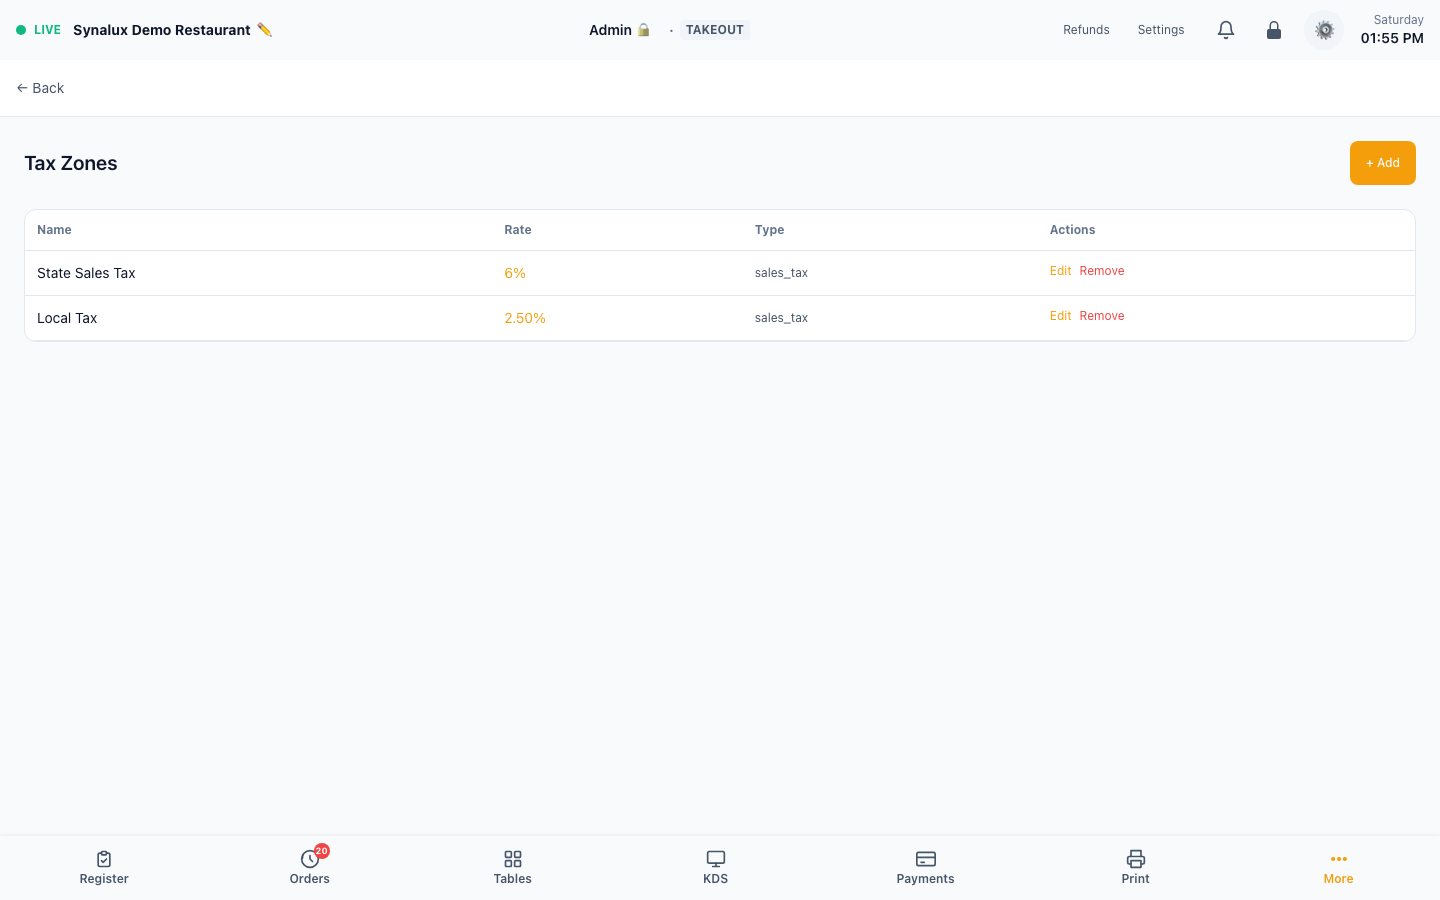Remove the Local Tax zone
1440x900 pixels.
click(x=1102, y=316)
